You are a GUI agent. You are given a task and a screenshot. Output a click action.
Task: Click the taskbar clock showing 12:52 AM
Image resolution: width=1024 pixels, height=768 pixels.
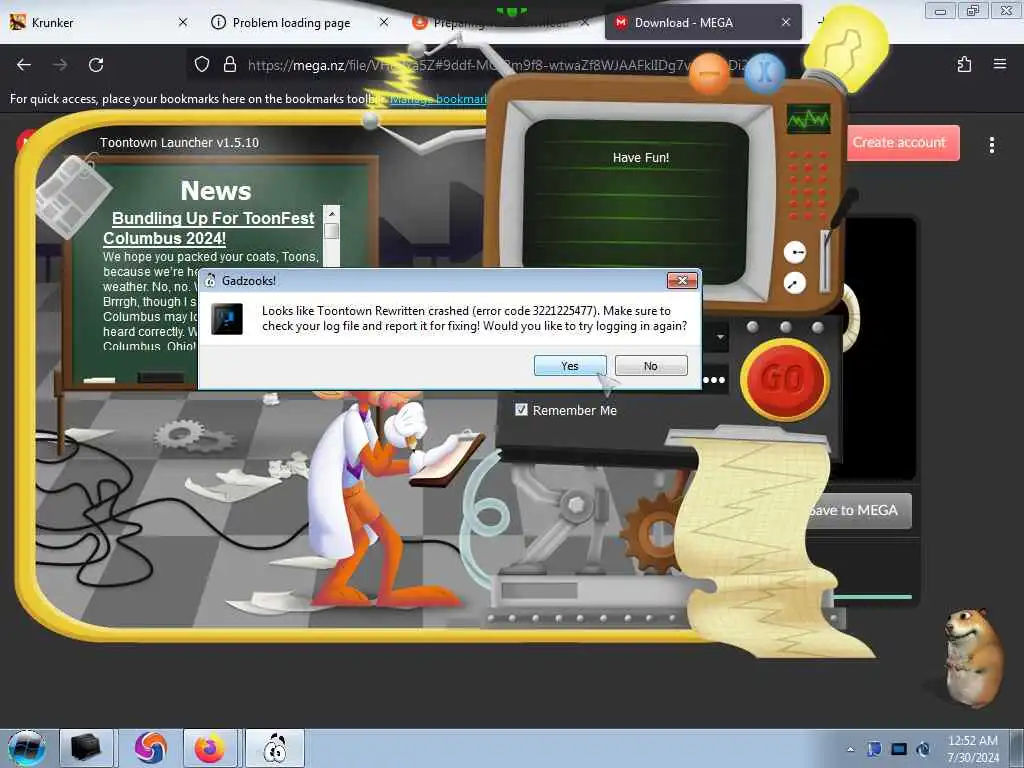tap(972, 749)
